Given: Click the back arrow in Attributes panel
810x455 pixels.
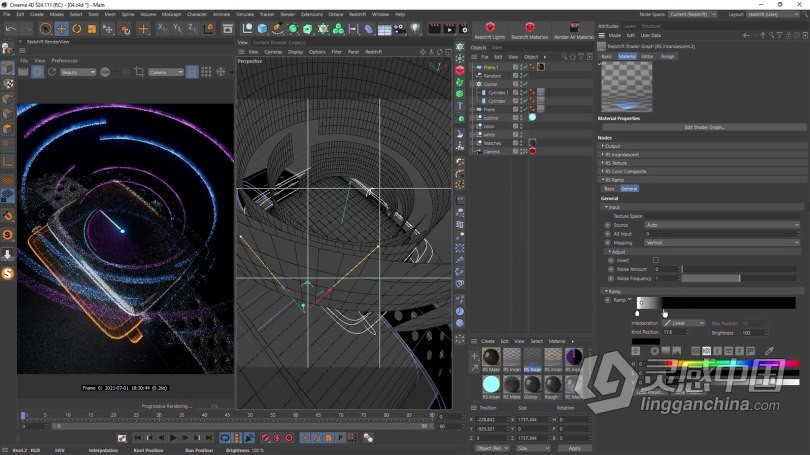Looking at the screenshot, I should 746,36.
